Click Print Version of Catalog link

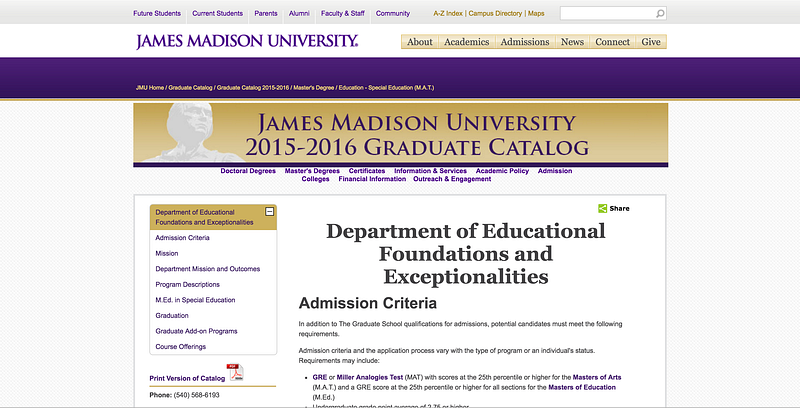pyautogui.click(x=187, y=378)
